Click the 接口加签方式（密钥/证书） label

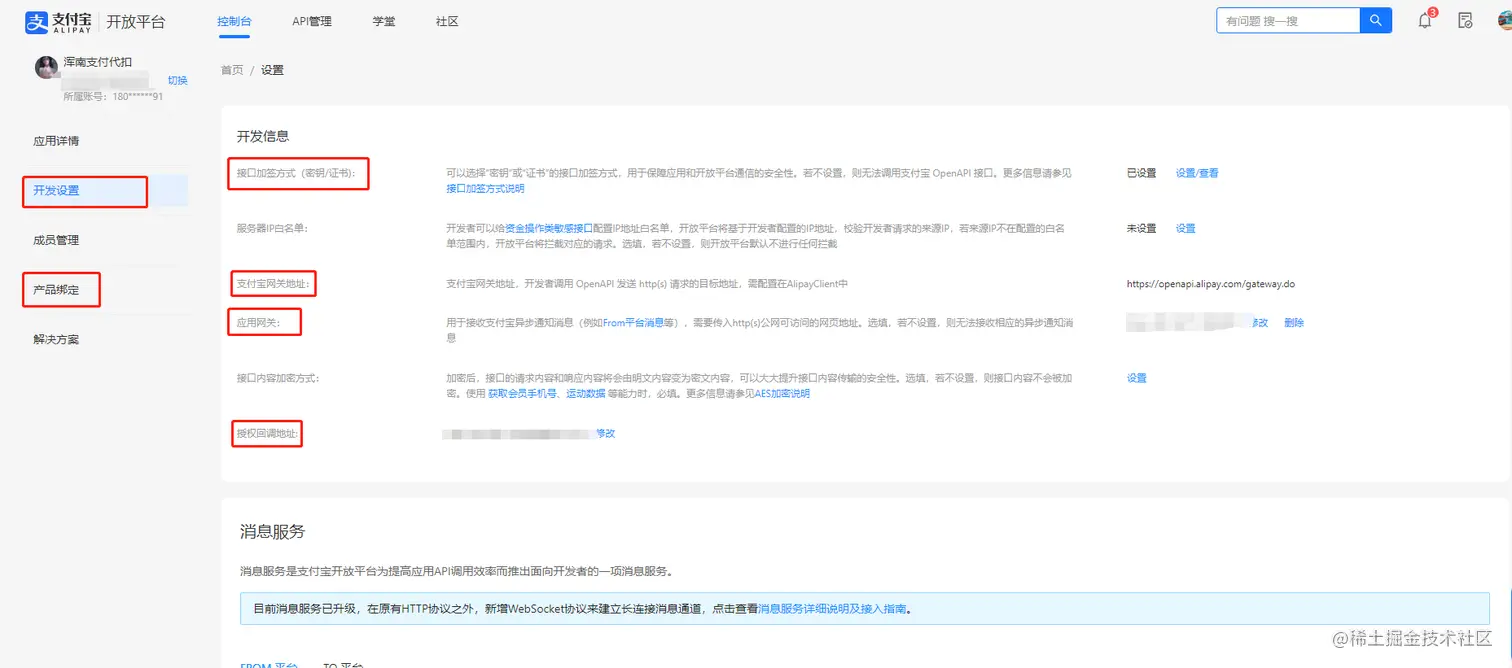(296, 173)
